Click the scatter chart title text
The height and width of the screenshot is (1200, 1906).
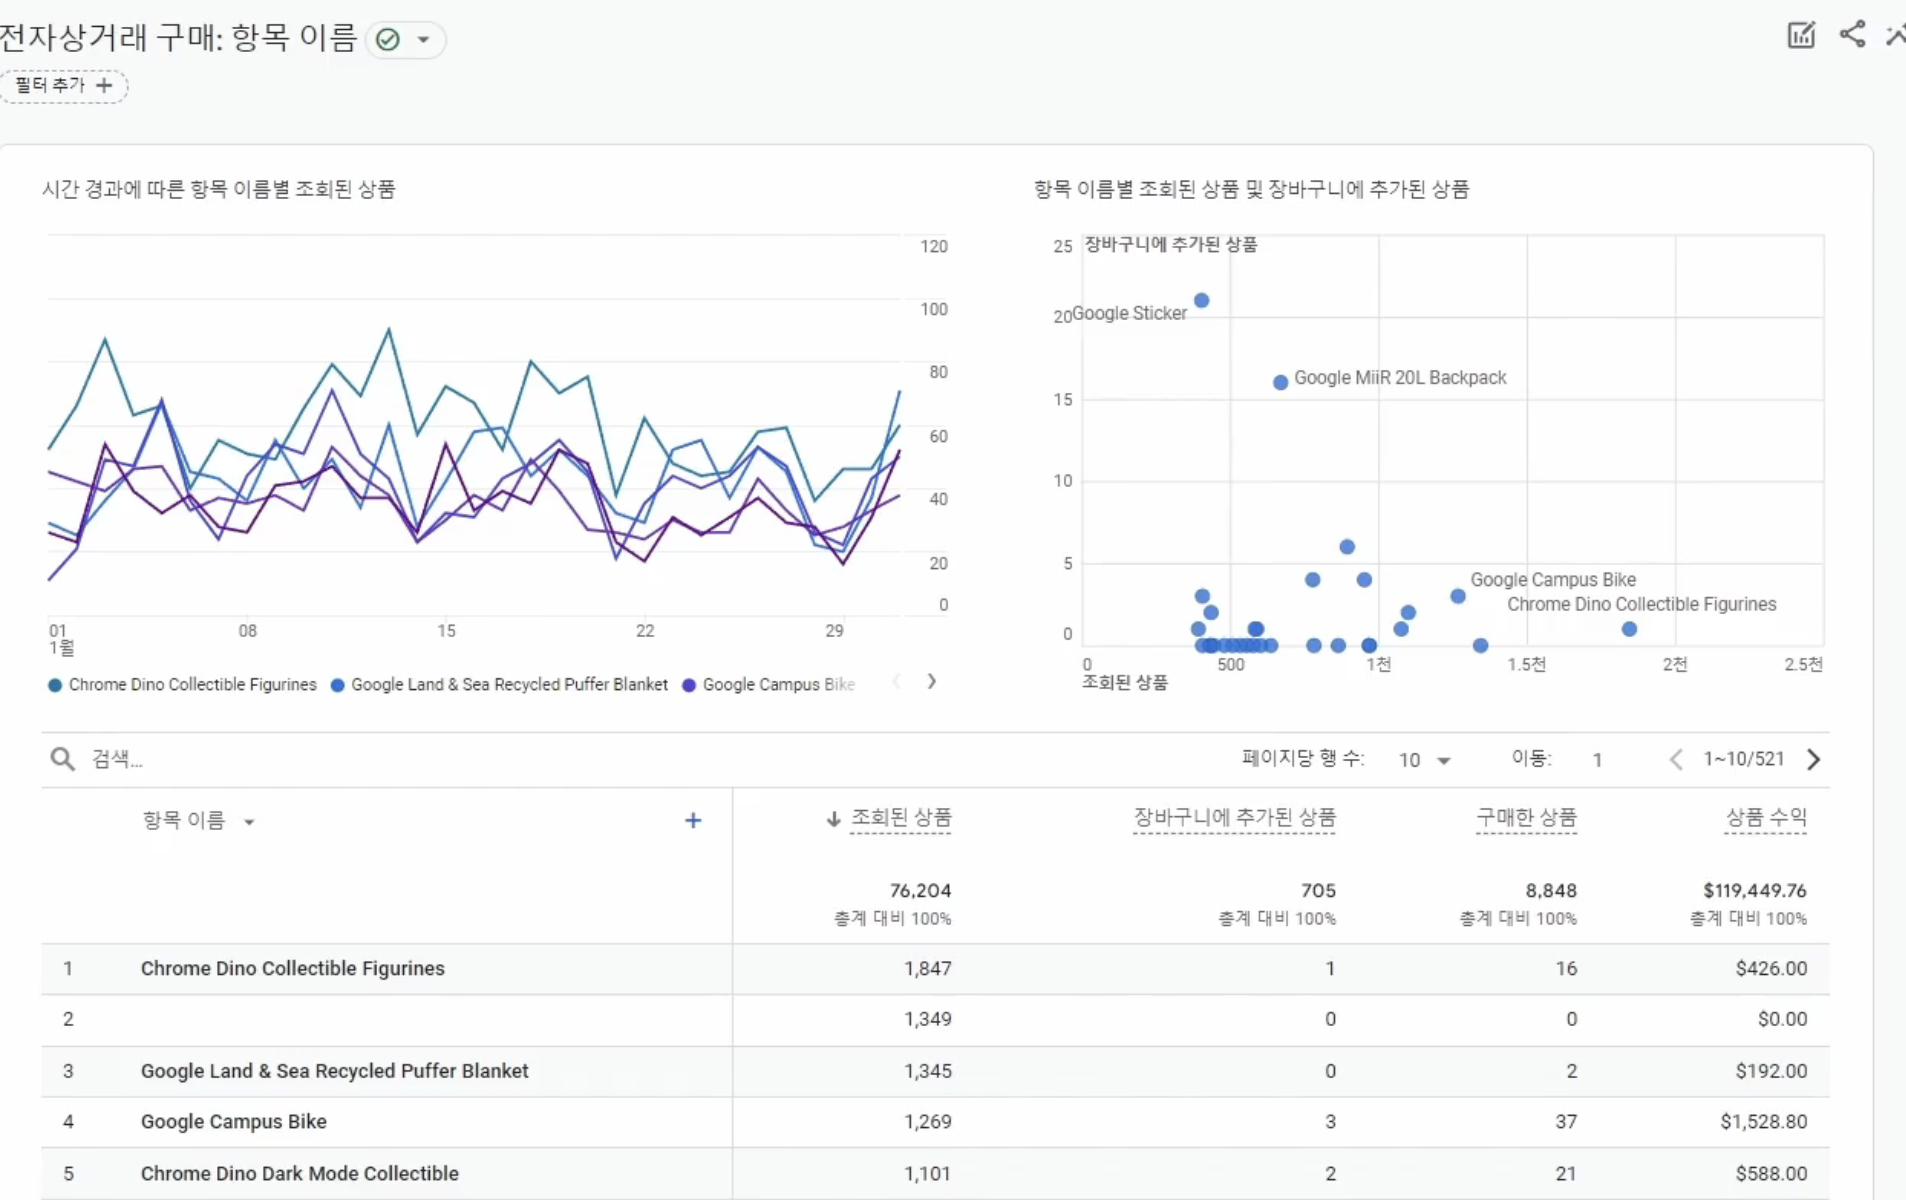1251,190
